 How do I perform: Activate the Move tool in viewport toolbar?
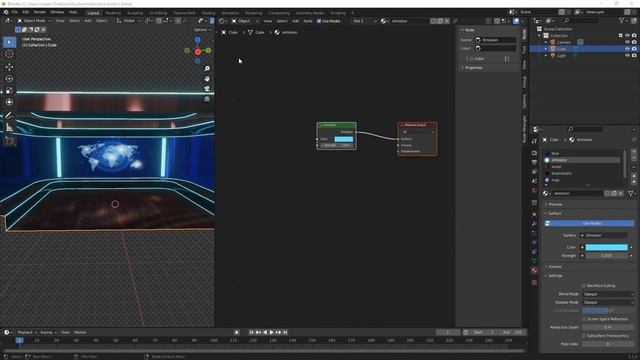click(x=9, y=67)
